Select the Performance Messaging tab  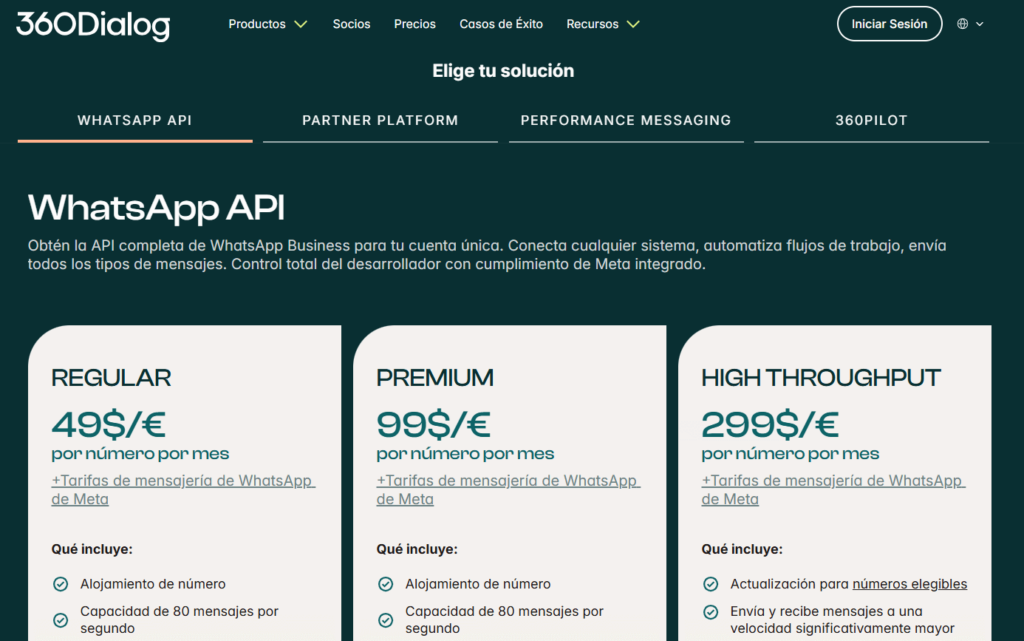point(626,120)
